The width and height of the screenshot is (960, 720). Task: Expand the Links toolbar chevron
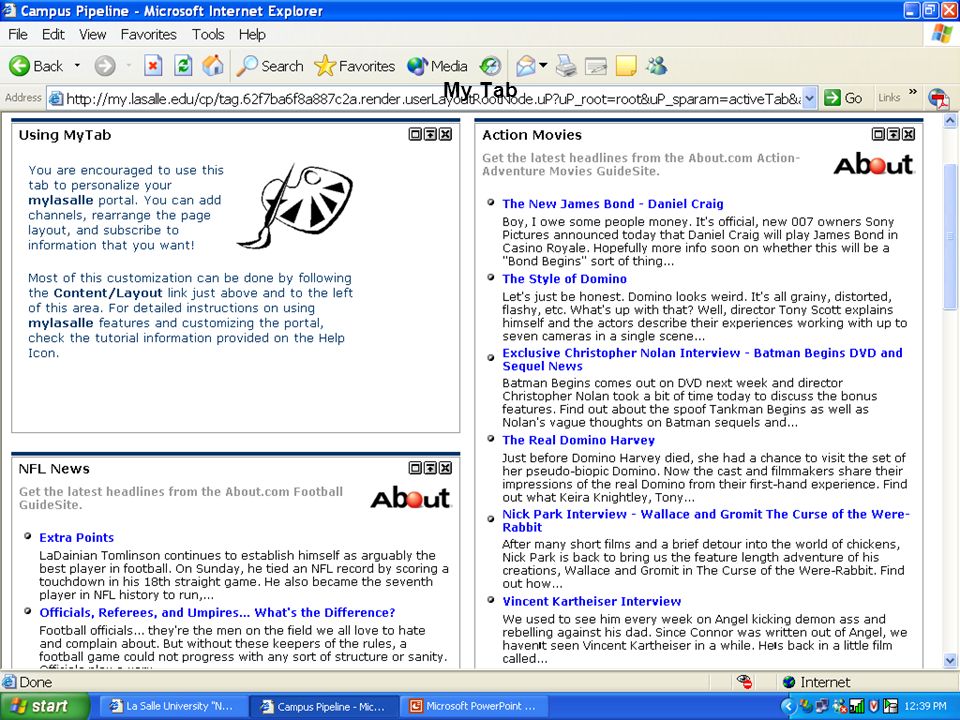click(912, 92)
